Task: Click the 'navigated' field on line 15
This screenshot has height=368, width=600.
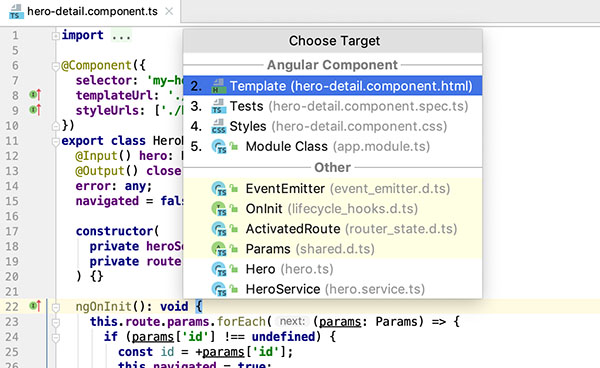Action: tap(107, 201)
